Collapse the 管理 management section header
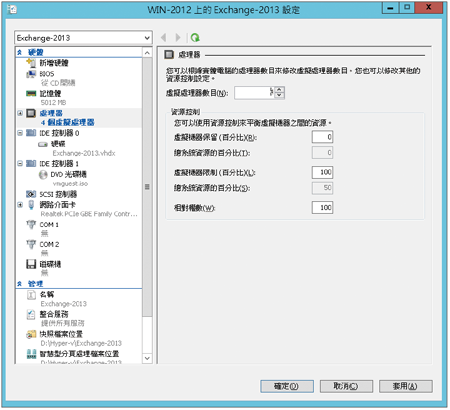 (19, 284)
